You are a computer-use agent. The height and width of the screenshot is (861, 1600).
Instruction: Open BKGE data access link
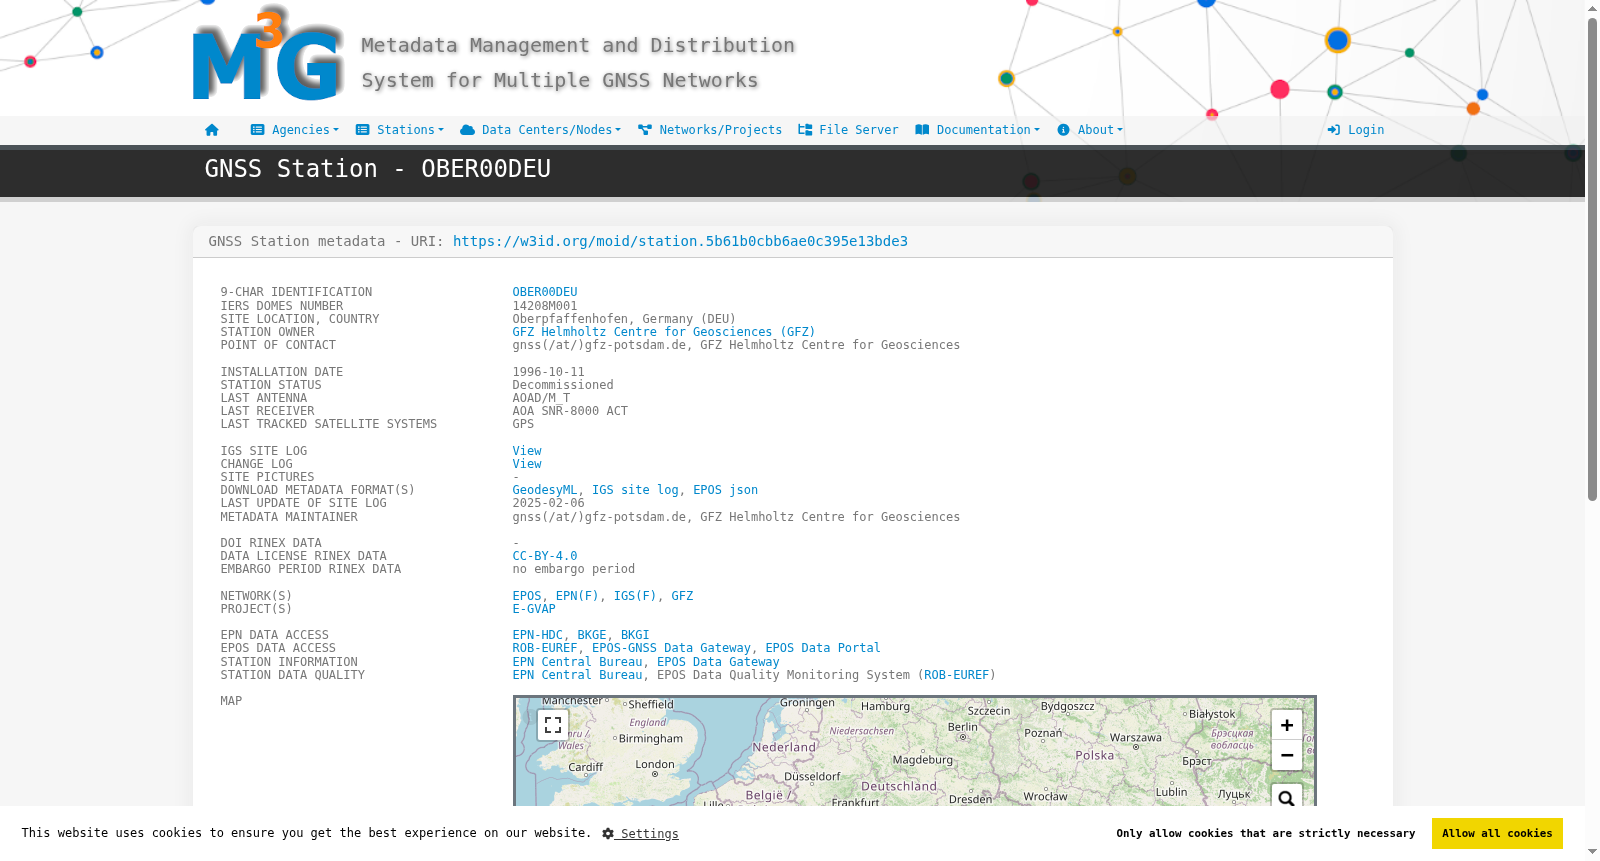(592, 635)
